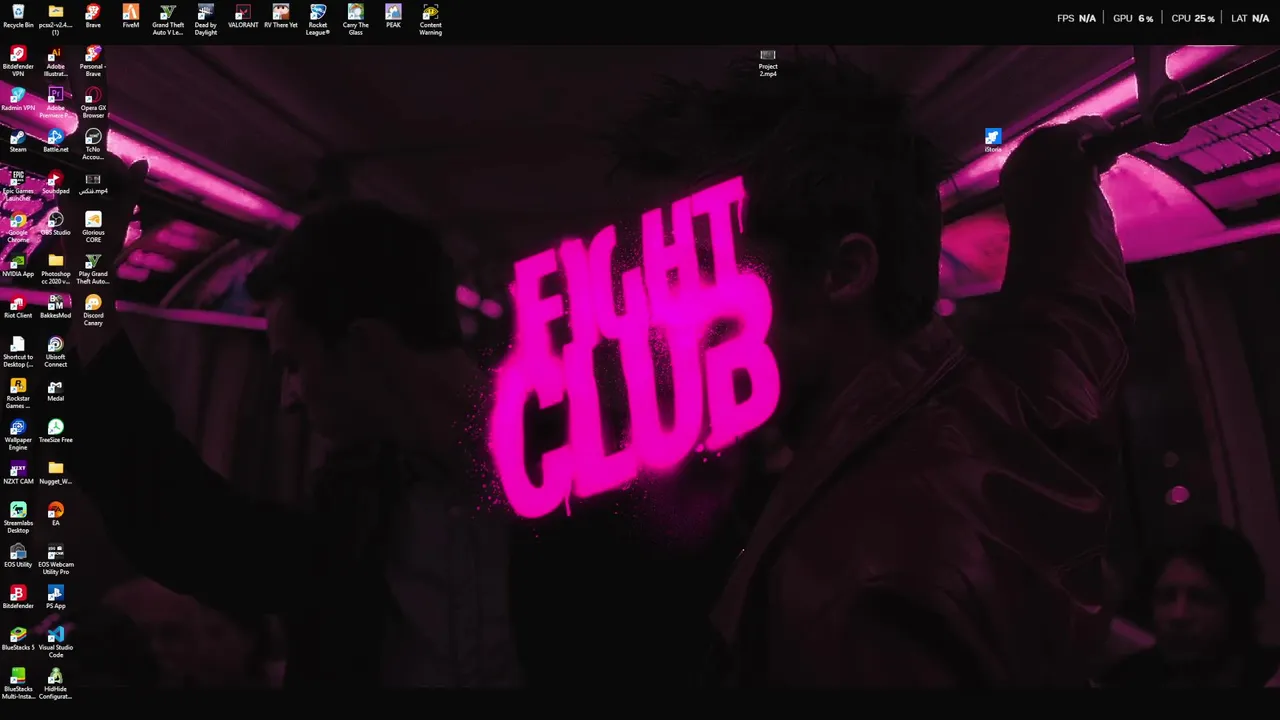
Task: Select the Soundpad shortcut
Action: point(55,183)
